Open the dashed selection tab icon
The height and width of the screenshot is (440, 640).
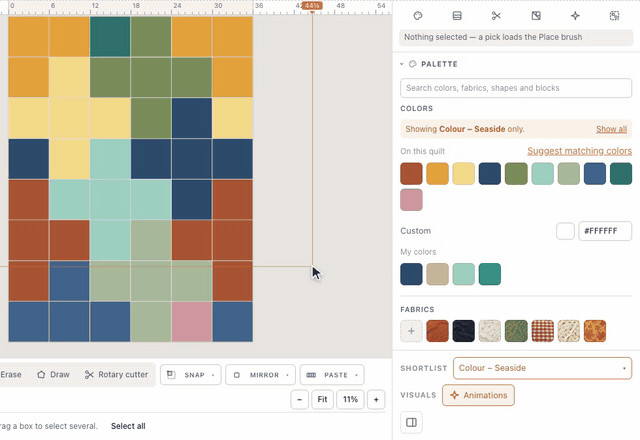(614, 16)
